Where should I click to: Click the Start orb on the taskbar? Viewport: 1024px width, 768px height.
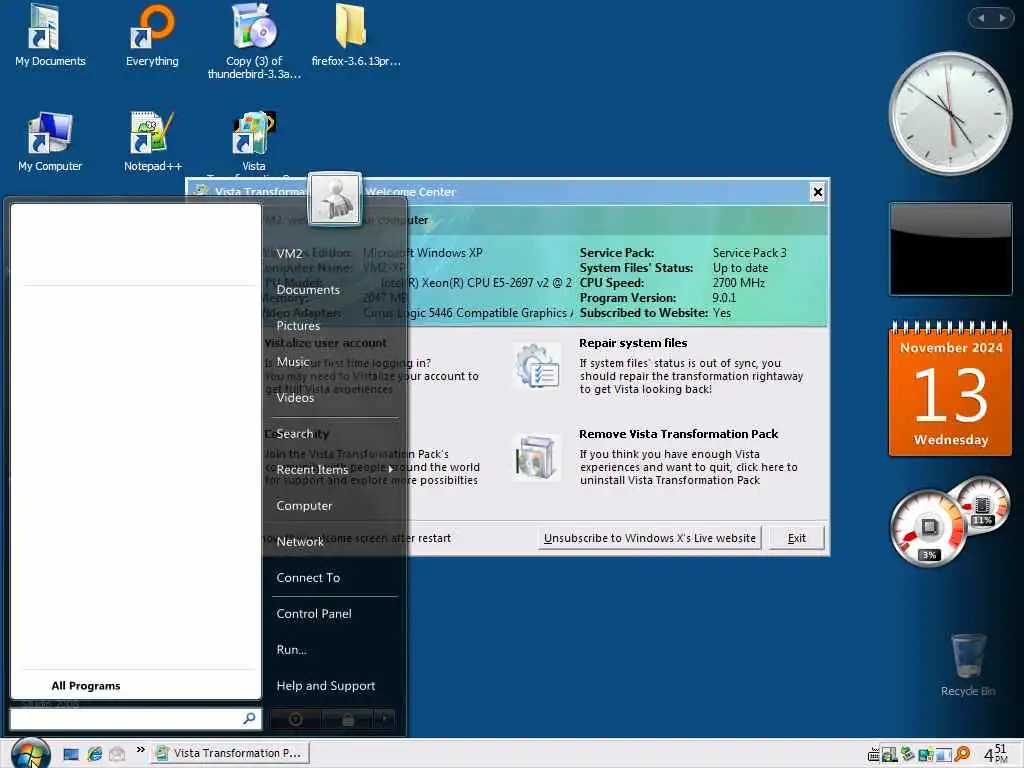point(30,753)
